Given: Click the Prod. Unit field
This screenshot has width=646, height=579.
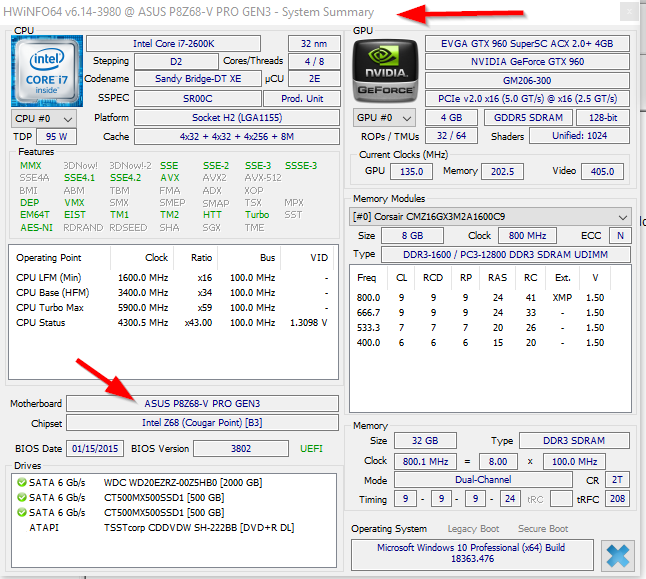Looking at the screenshot, I should tap(302, 99).
